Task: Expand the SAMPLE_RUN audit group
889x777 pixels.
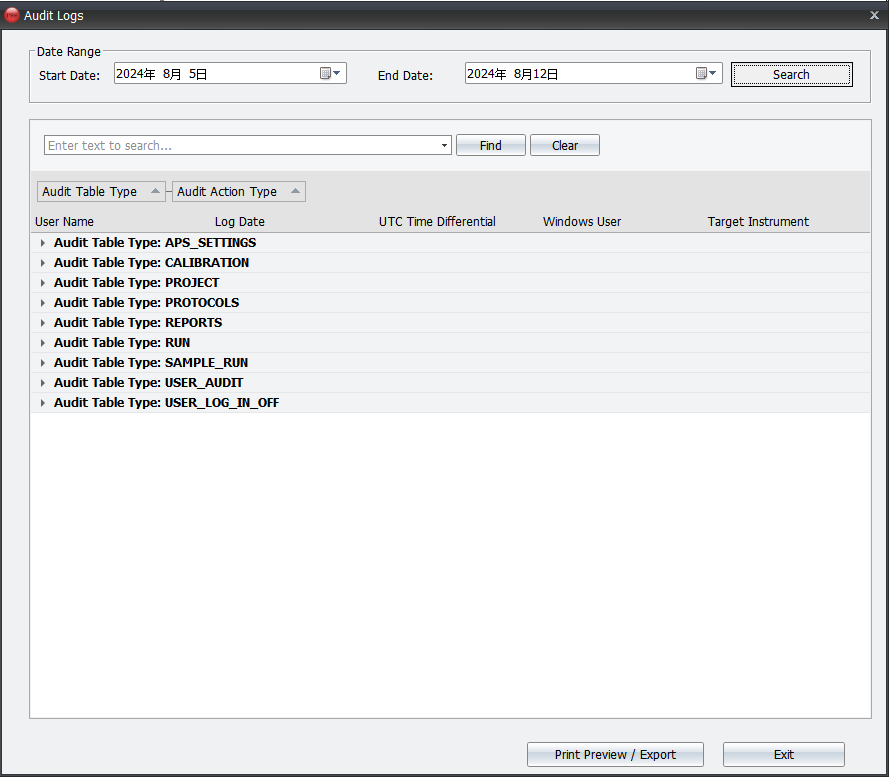Action: pyautogui.click(x=43, y=362)
